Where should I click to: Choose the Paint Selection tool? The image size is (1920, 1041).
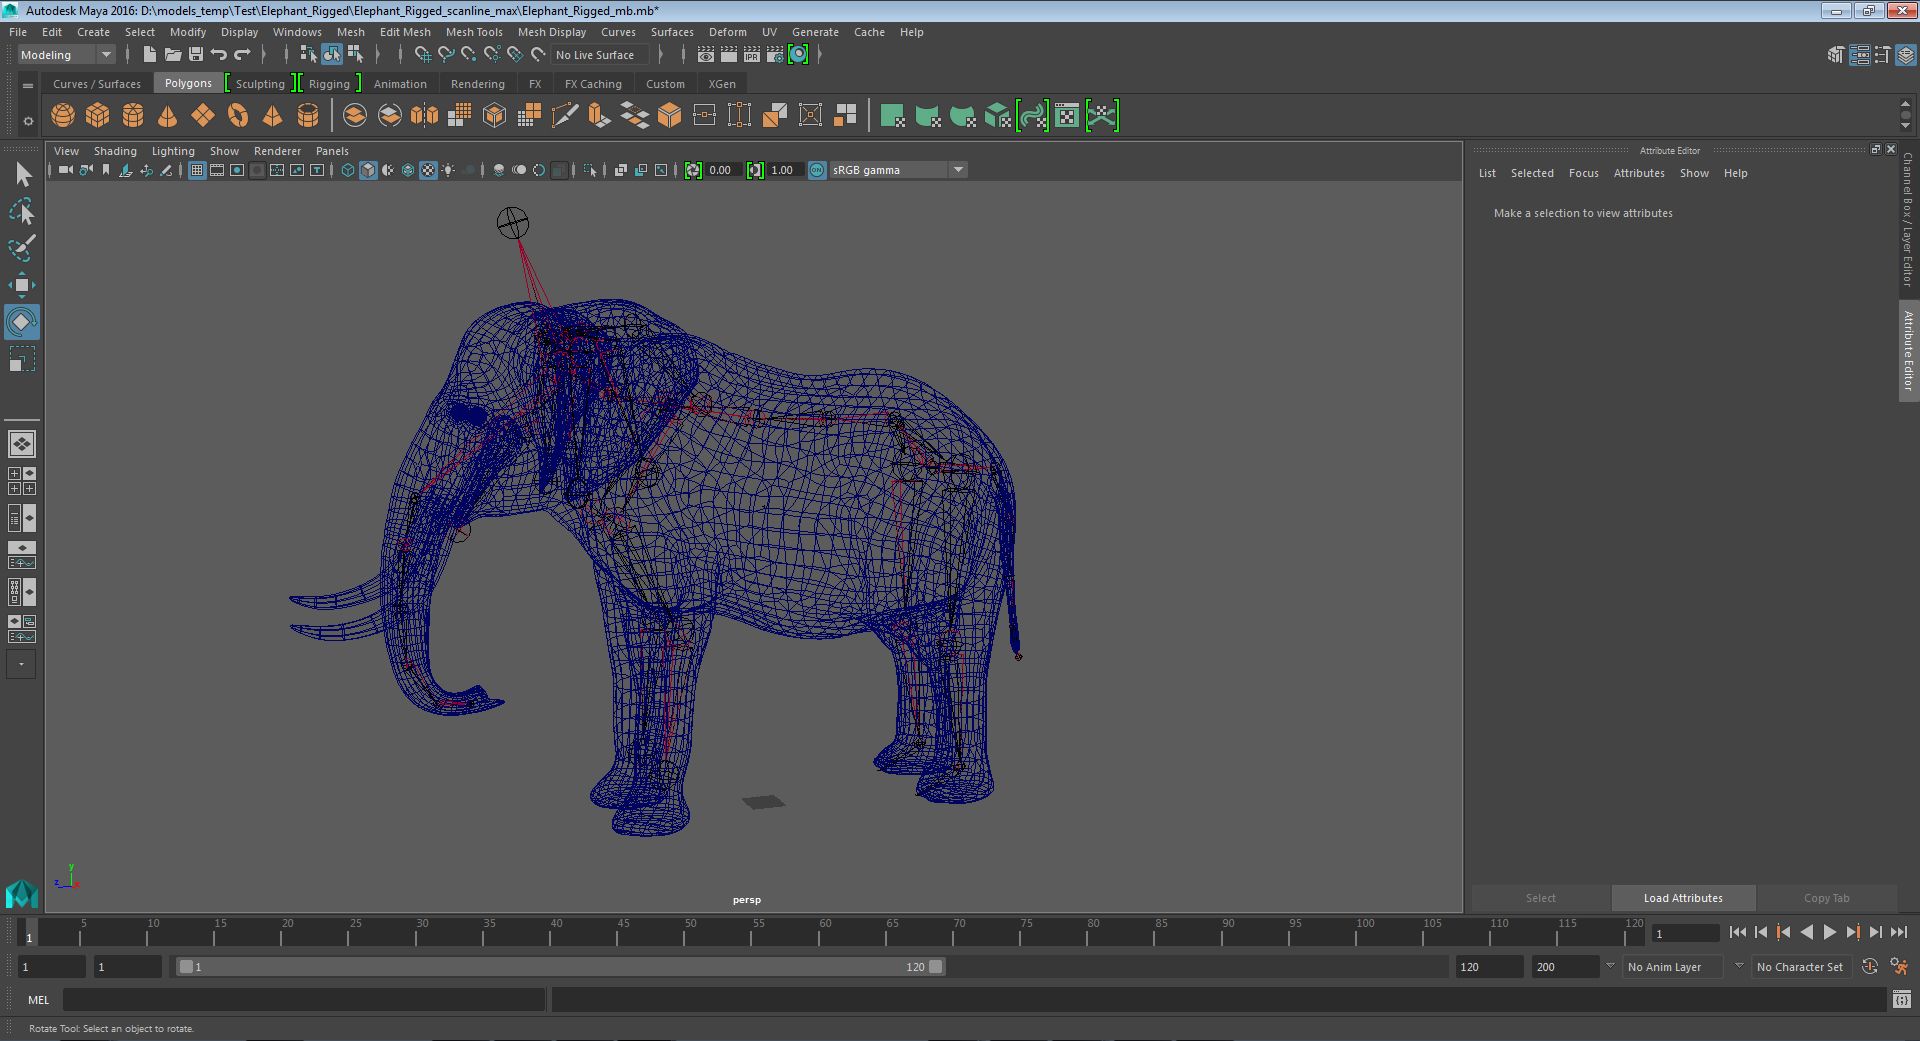coord(21,248)
